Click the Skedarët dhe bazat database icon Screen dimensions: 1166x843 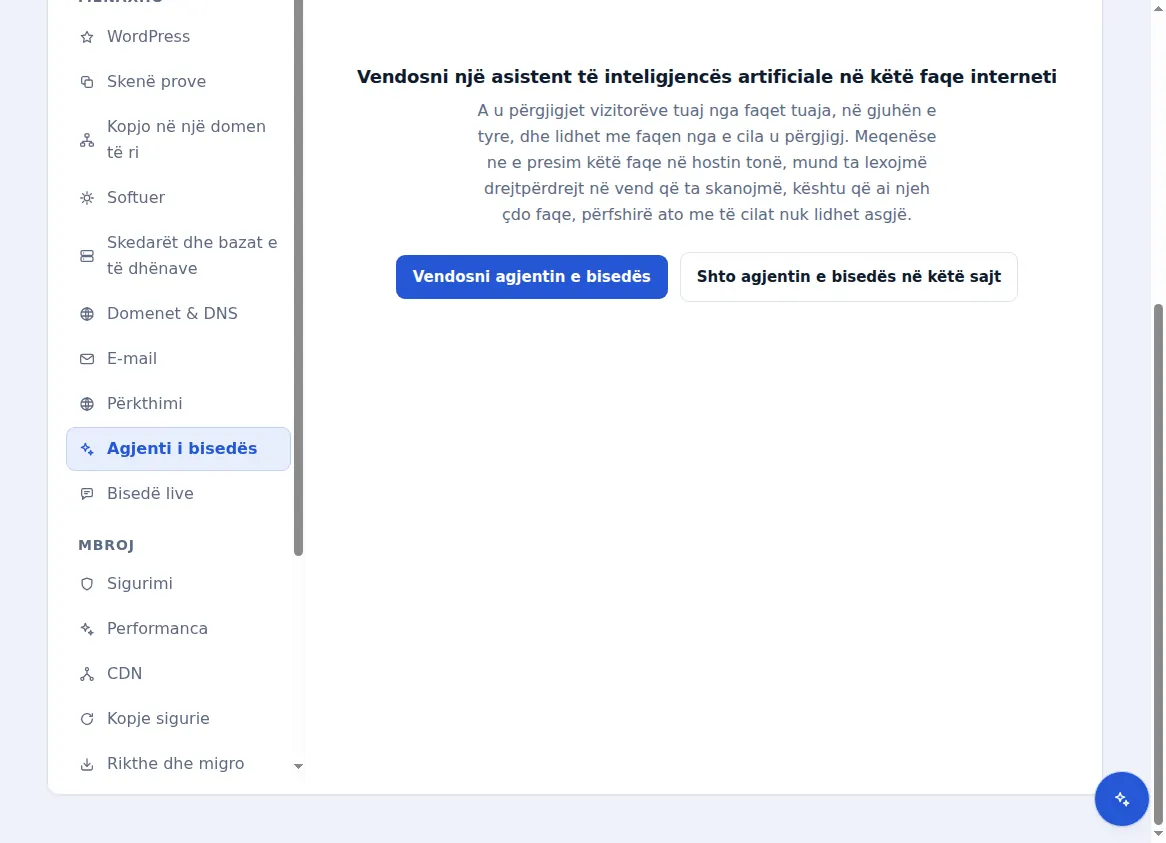click(x=87, y=256)
